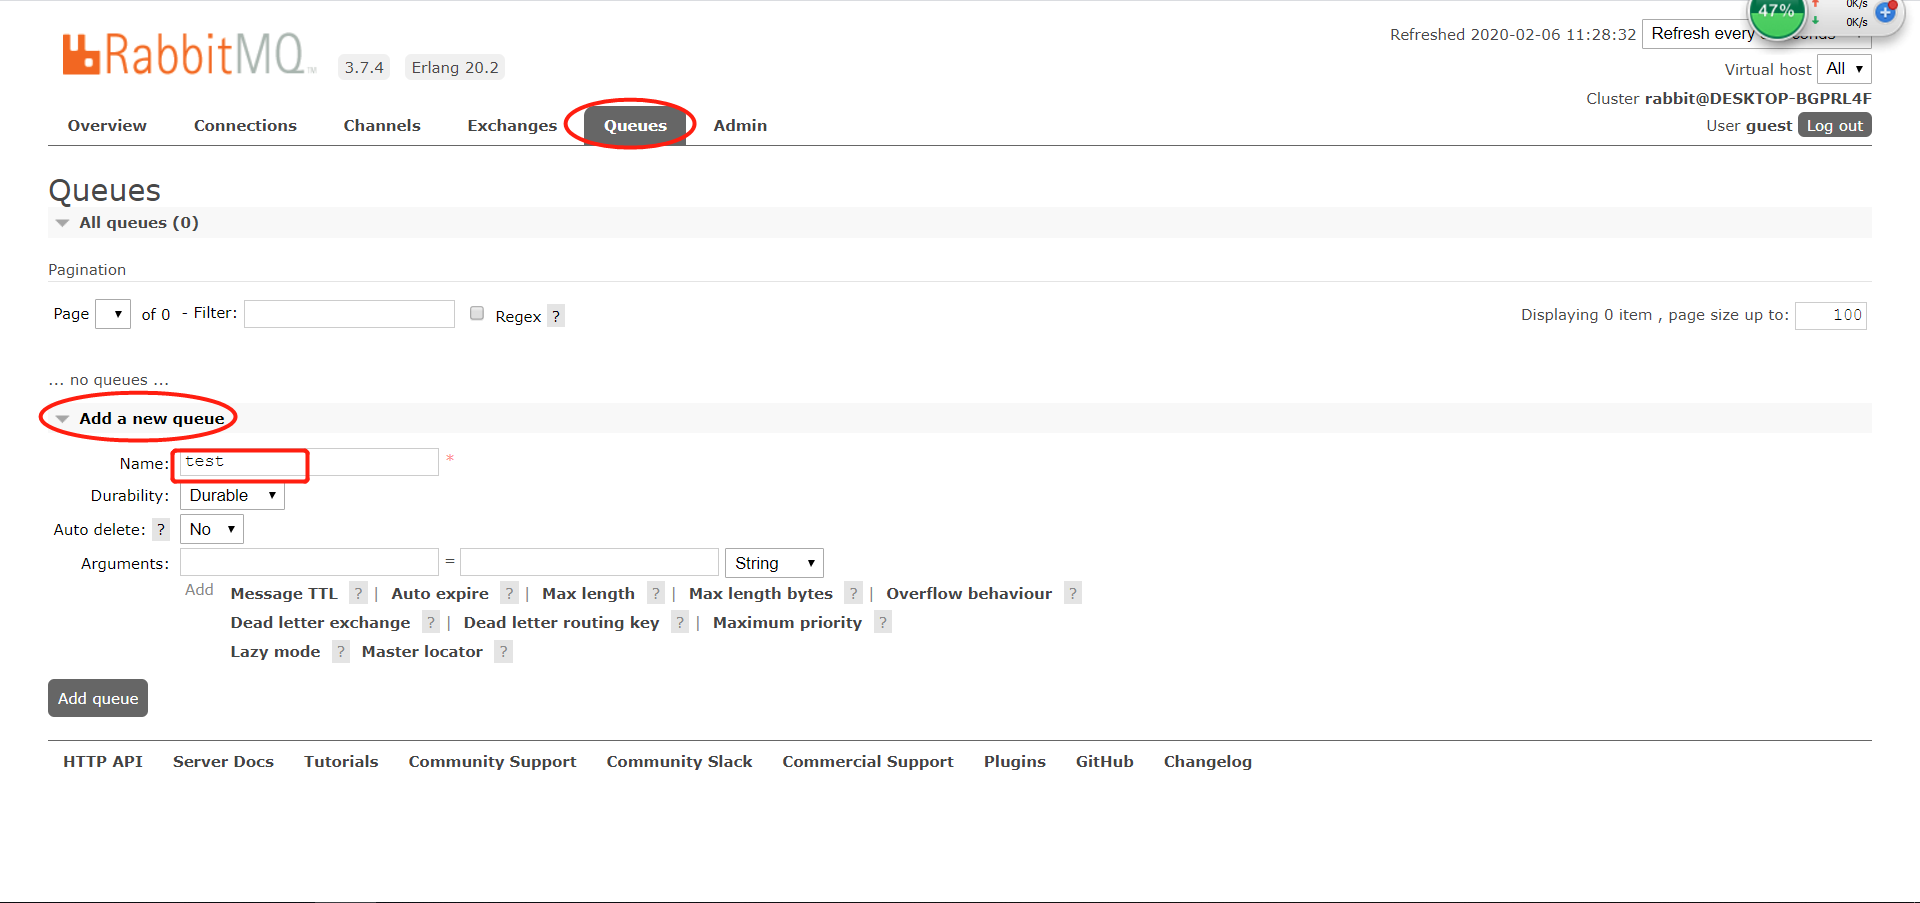Go to the Exchanges tab
Screen dimensions: 1920x903
[x=512, y=125]
